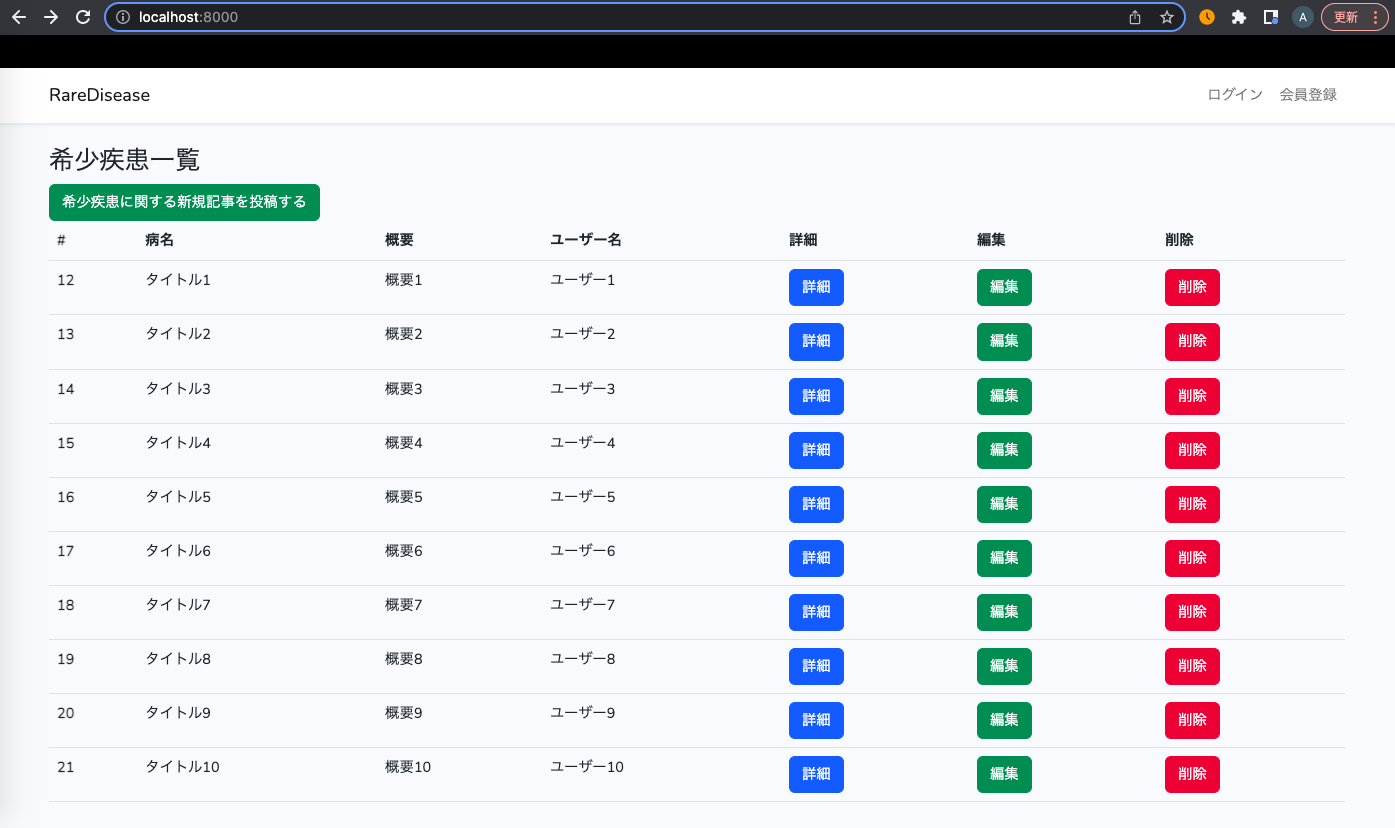Open extensions via the puzzle piece icon
This screenshot has width=1395, height=828.
point(1239,16)
